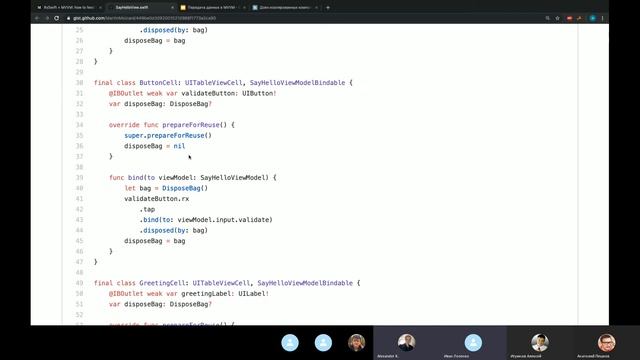Click Алексей participant photo avatar
The image size is (640, 360).
[540, 342]
